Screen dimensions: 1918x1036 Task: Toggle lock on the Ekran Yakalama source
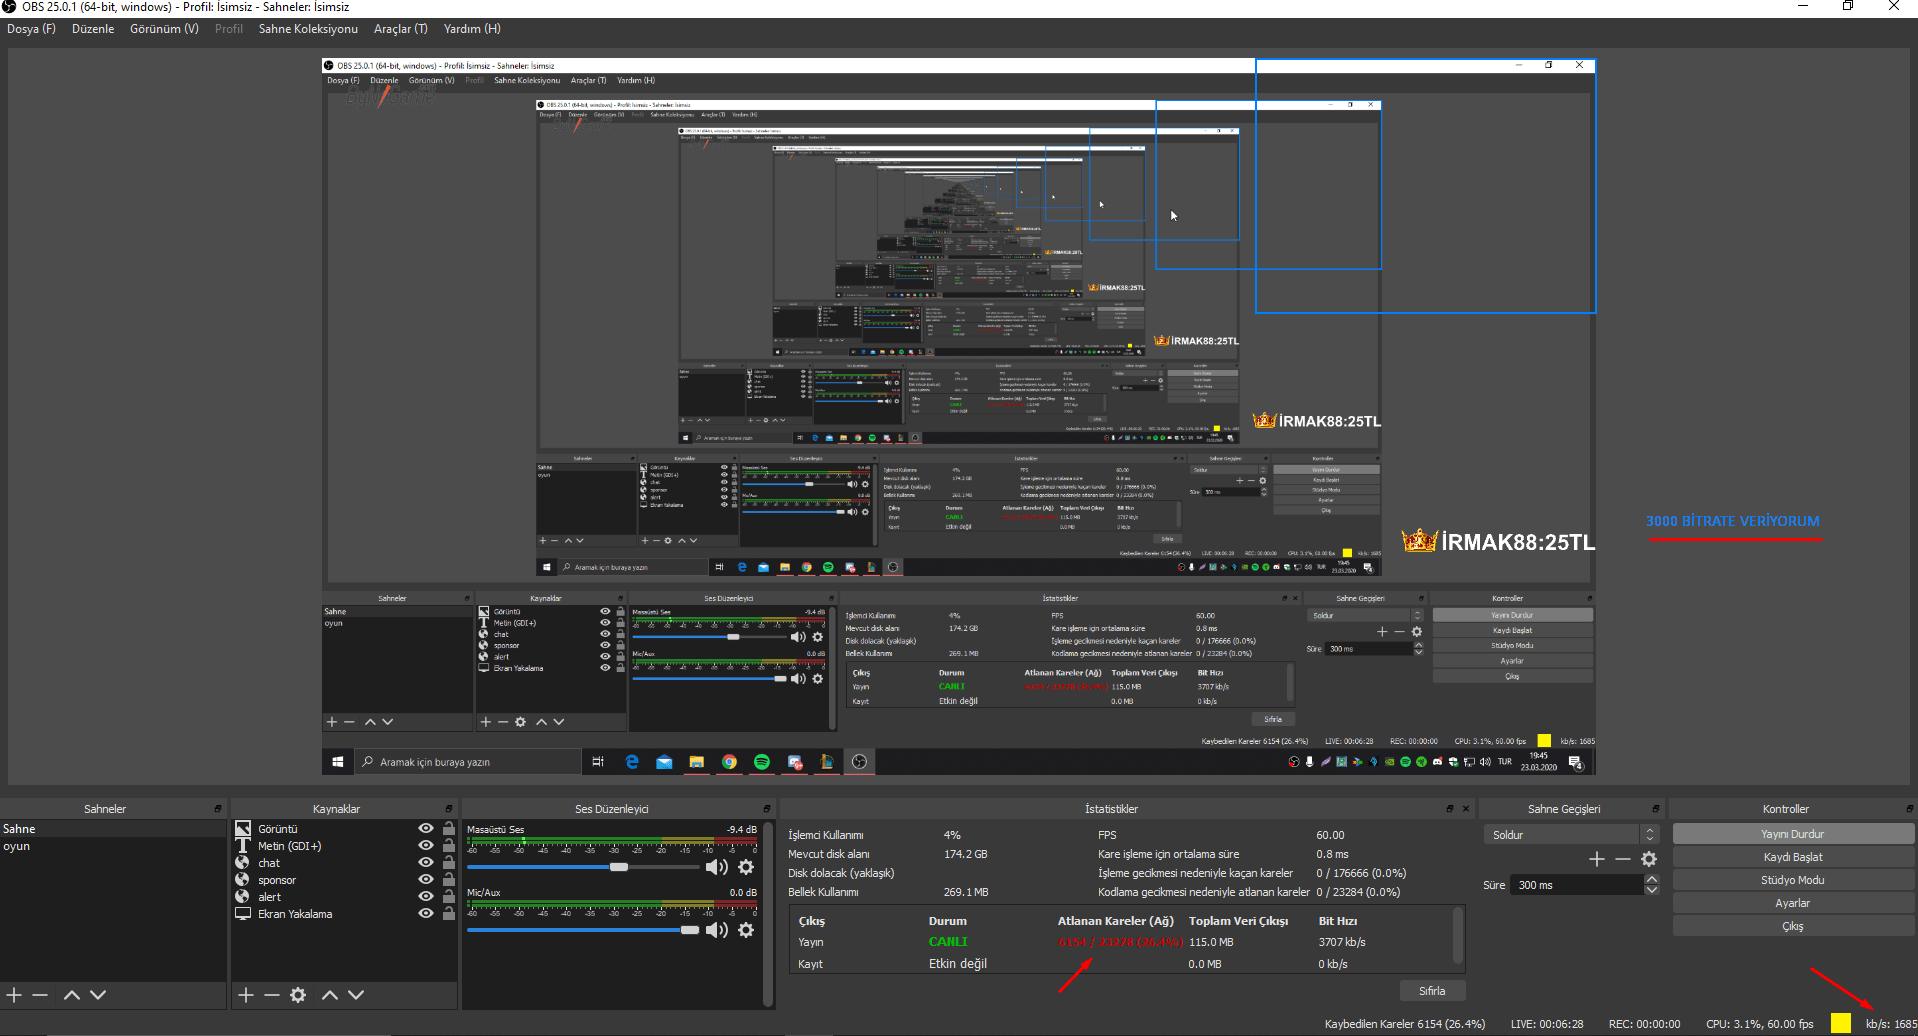point(449,914)
